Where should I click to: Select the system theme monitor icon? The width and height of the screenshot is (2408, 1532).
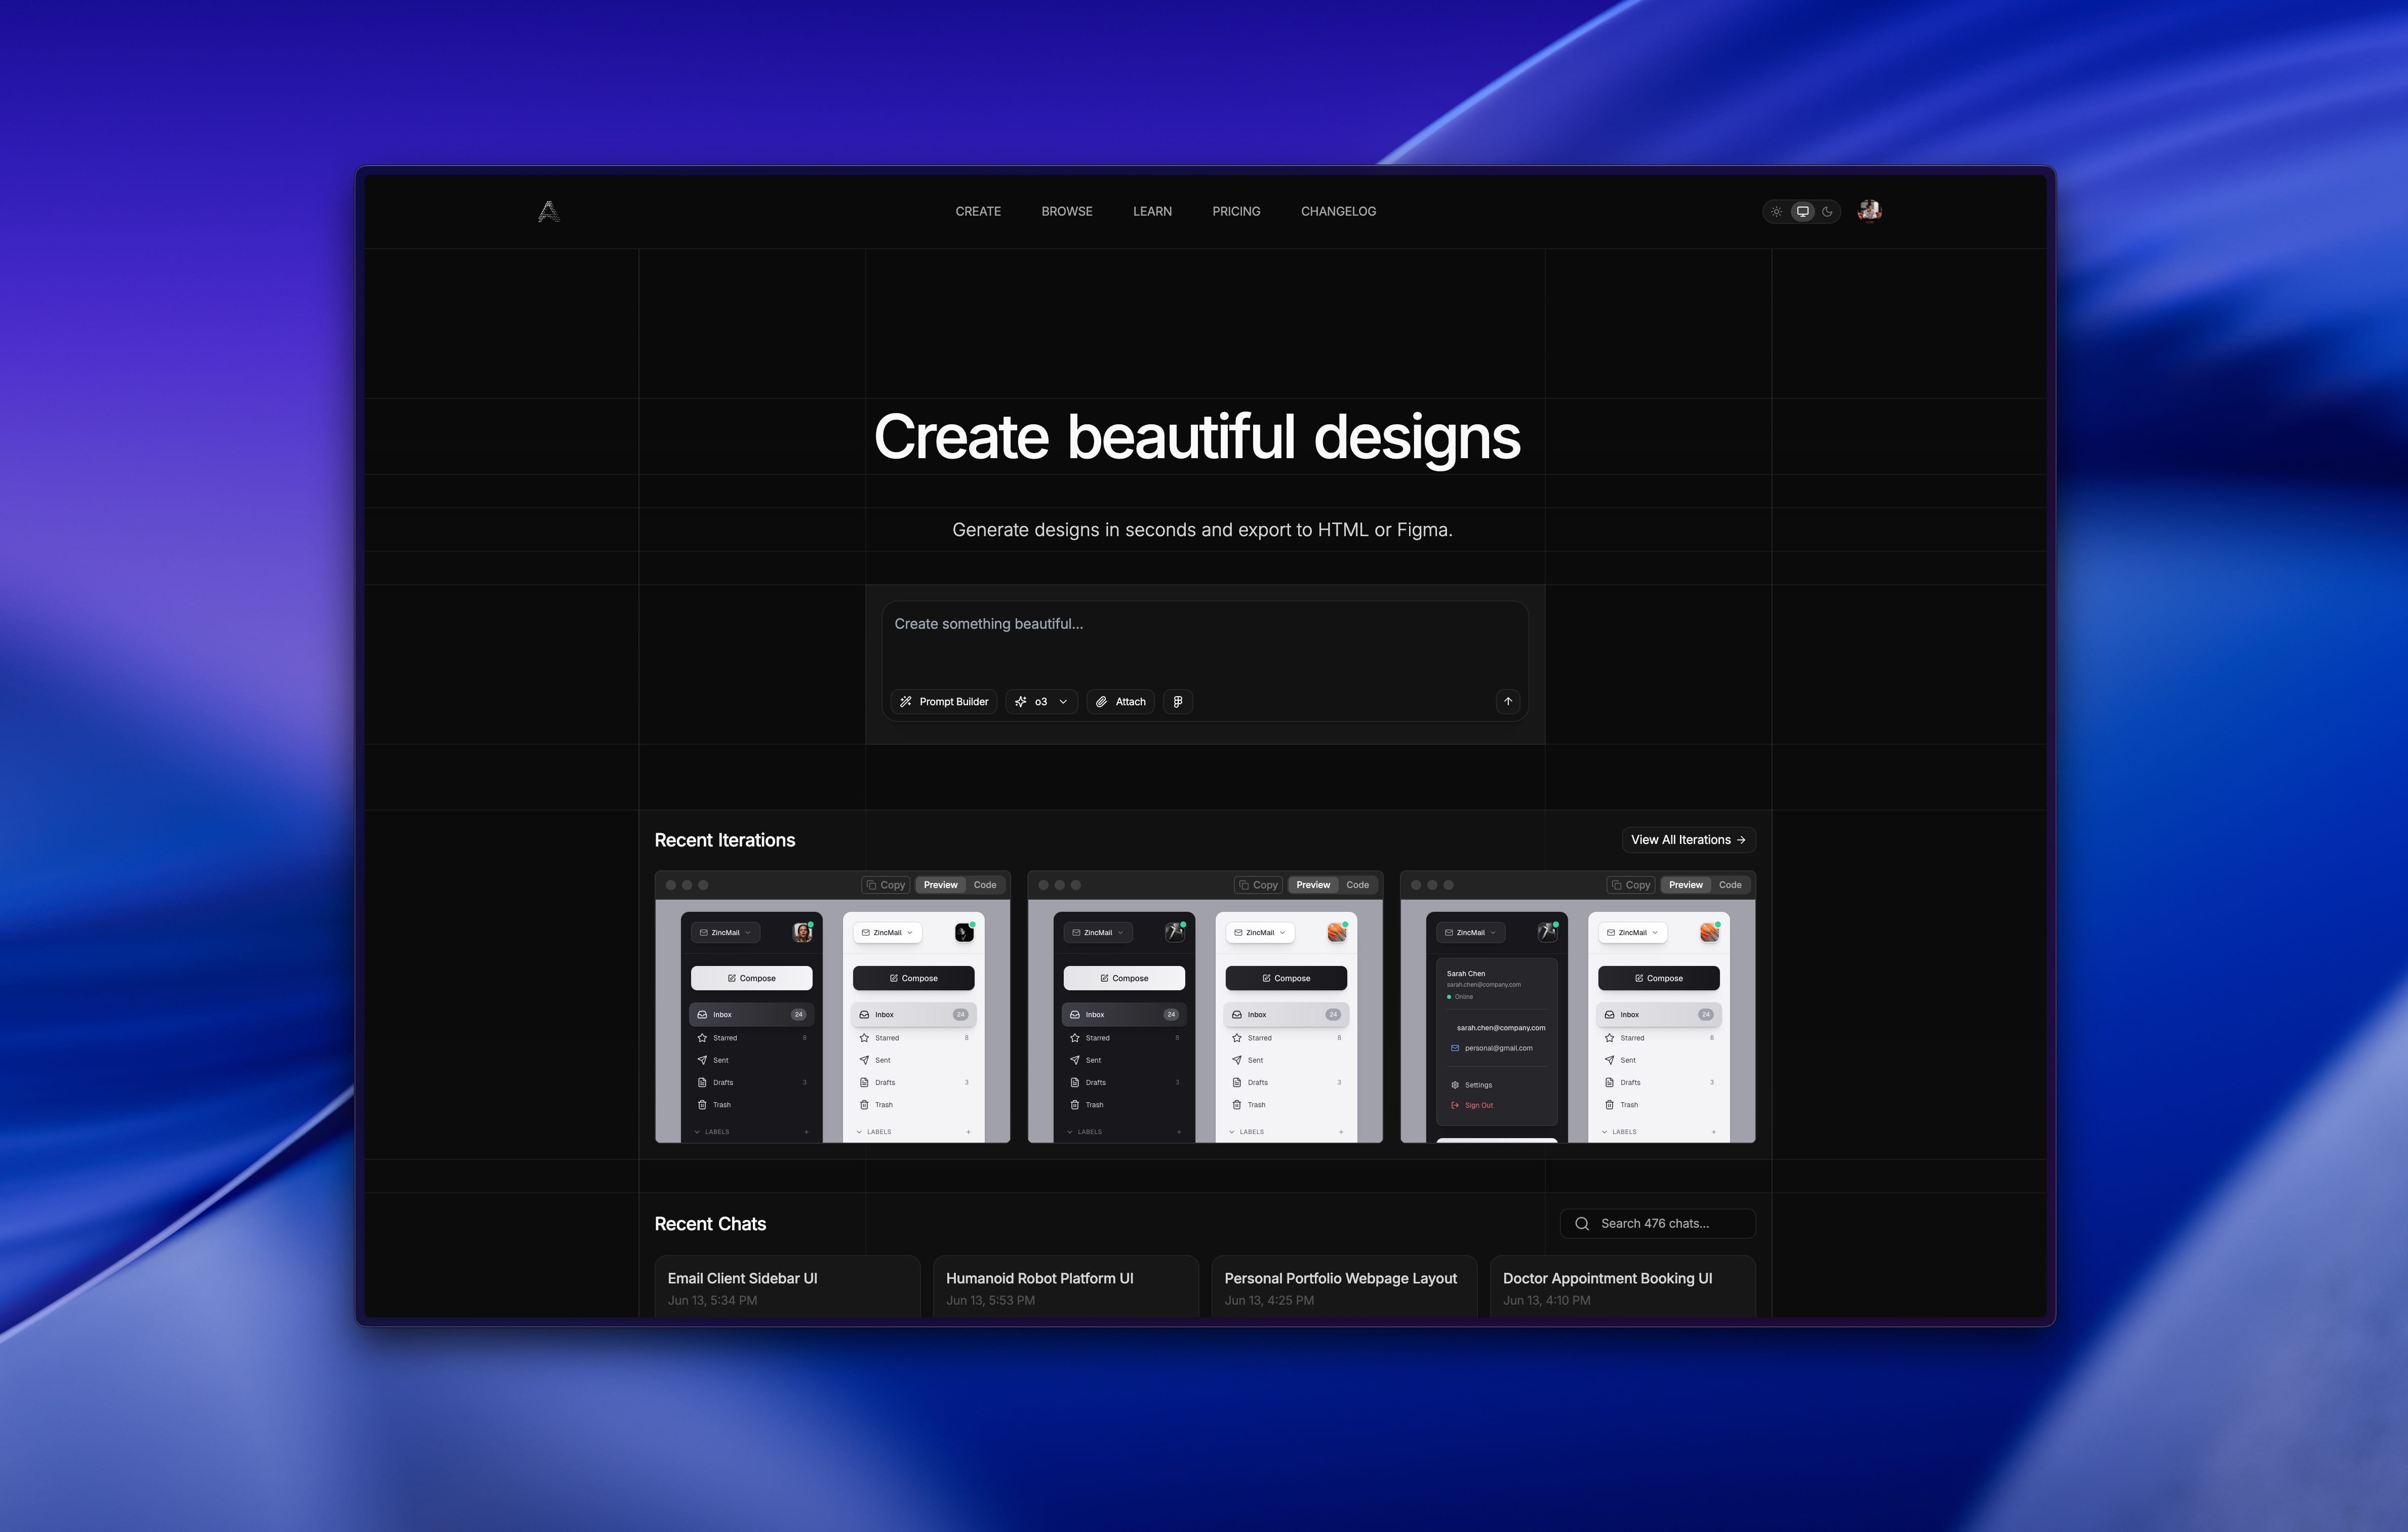[x=1802, y=211]
